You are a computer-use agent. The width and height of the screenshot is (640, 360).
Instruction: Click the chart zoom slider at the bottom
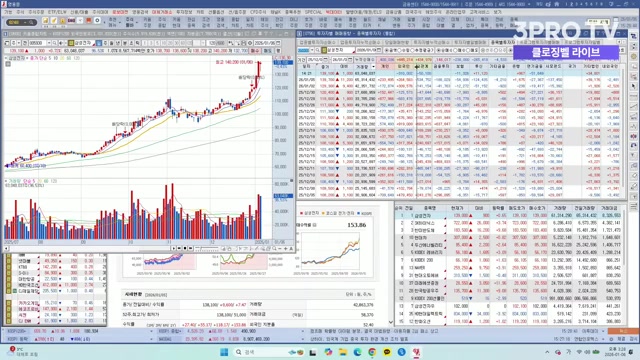coord(207,248)
